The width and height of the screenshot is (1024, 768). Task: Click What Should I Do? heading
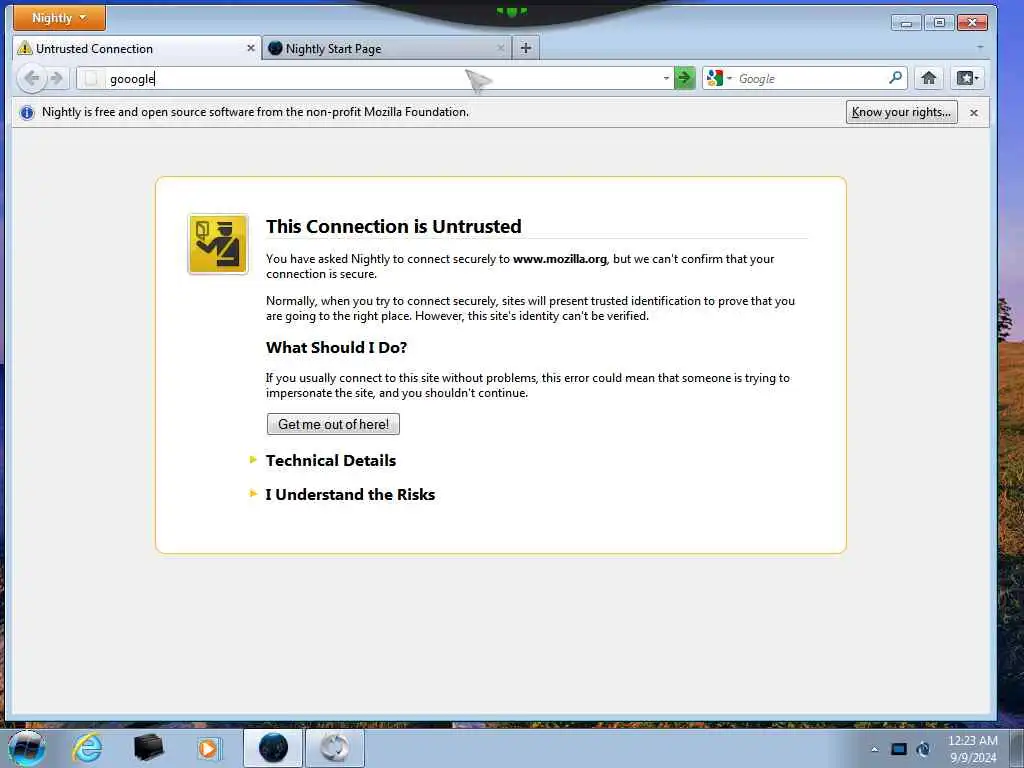click(x=336, y=347)
